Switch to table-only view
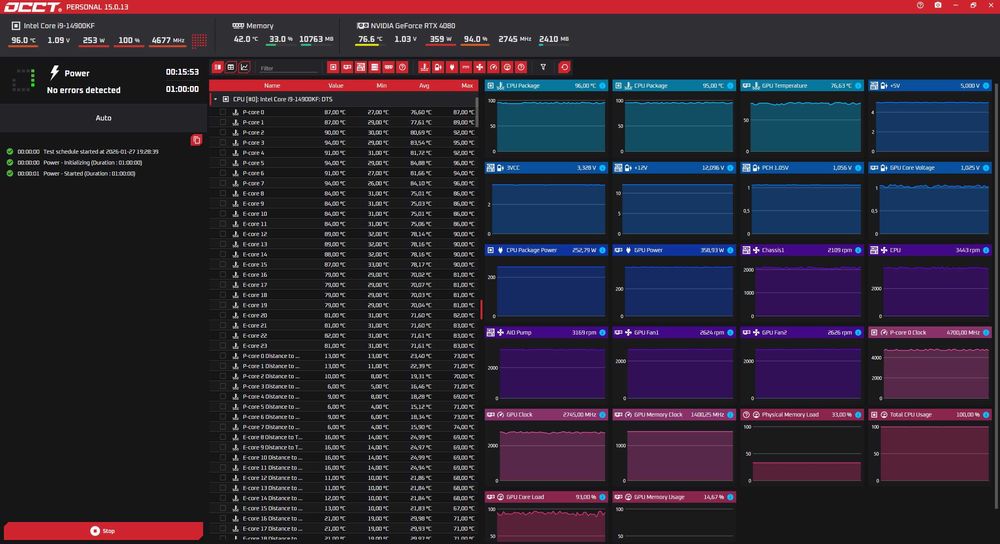Image resolution: width=1000 pixels, height=544 pixels. (231, 67)
